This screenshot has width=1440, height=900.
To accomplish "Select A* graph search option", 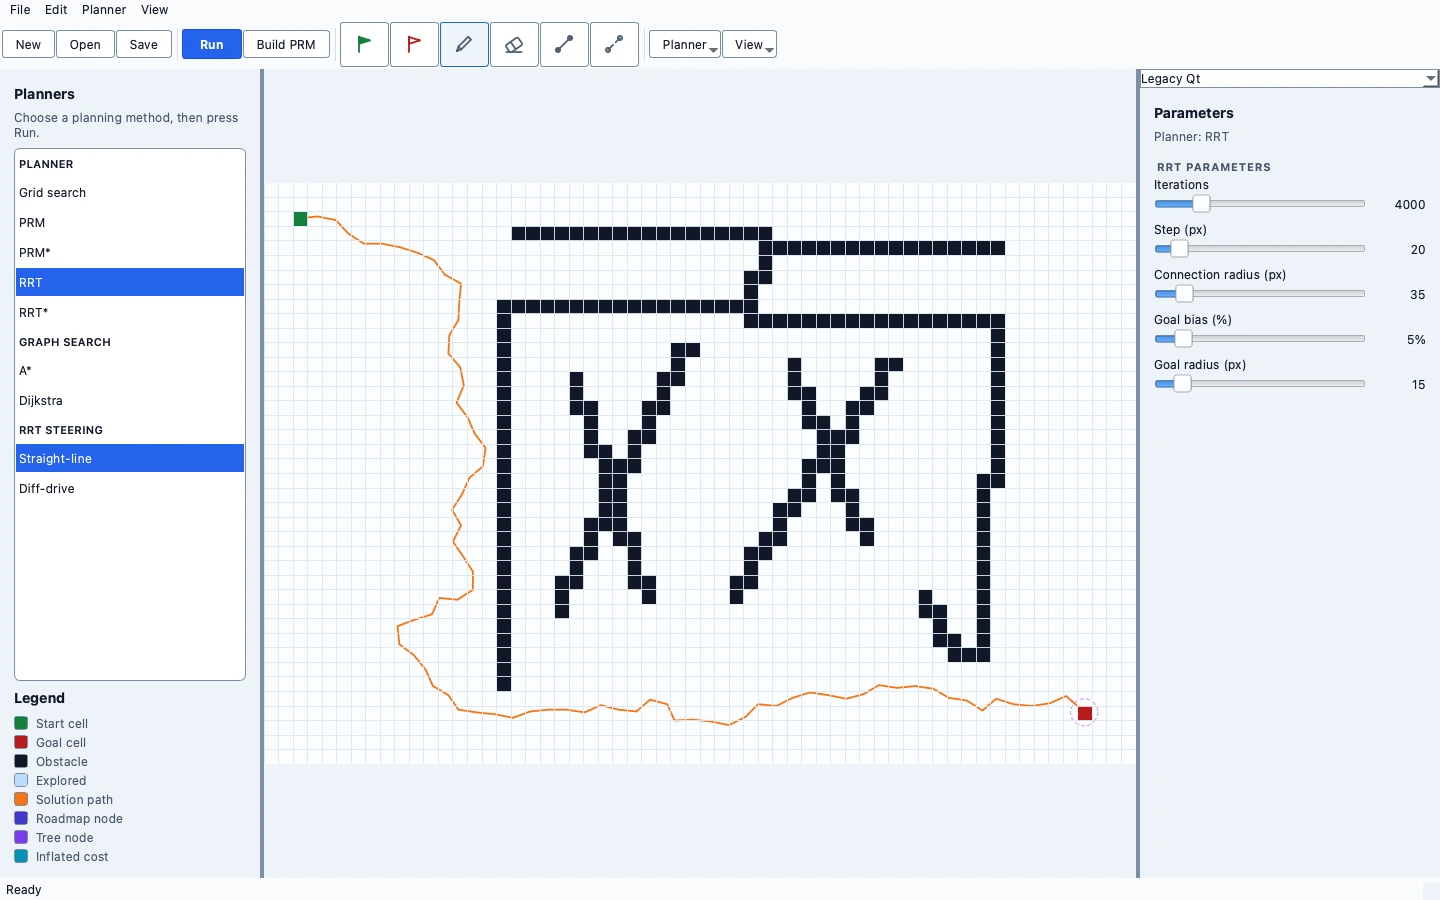I will [130, 371].
